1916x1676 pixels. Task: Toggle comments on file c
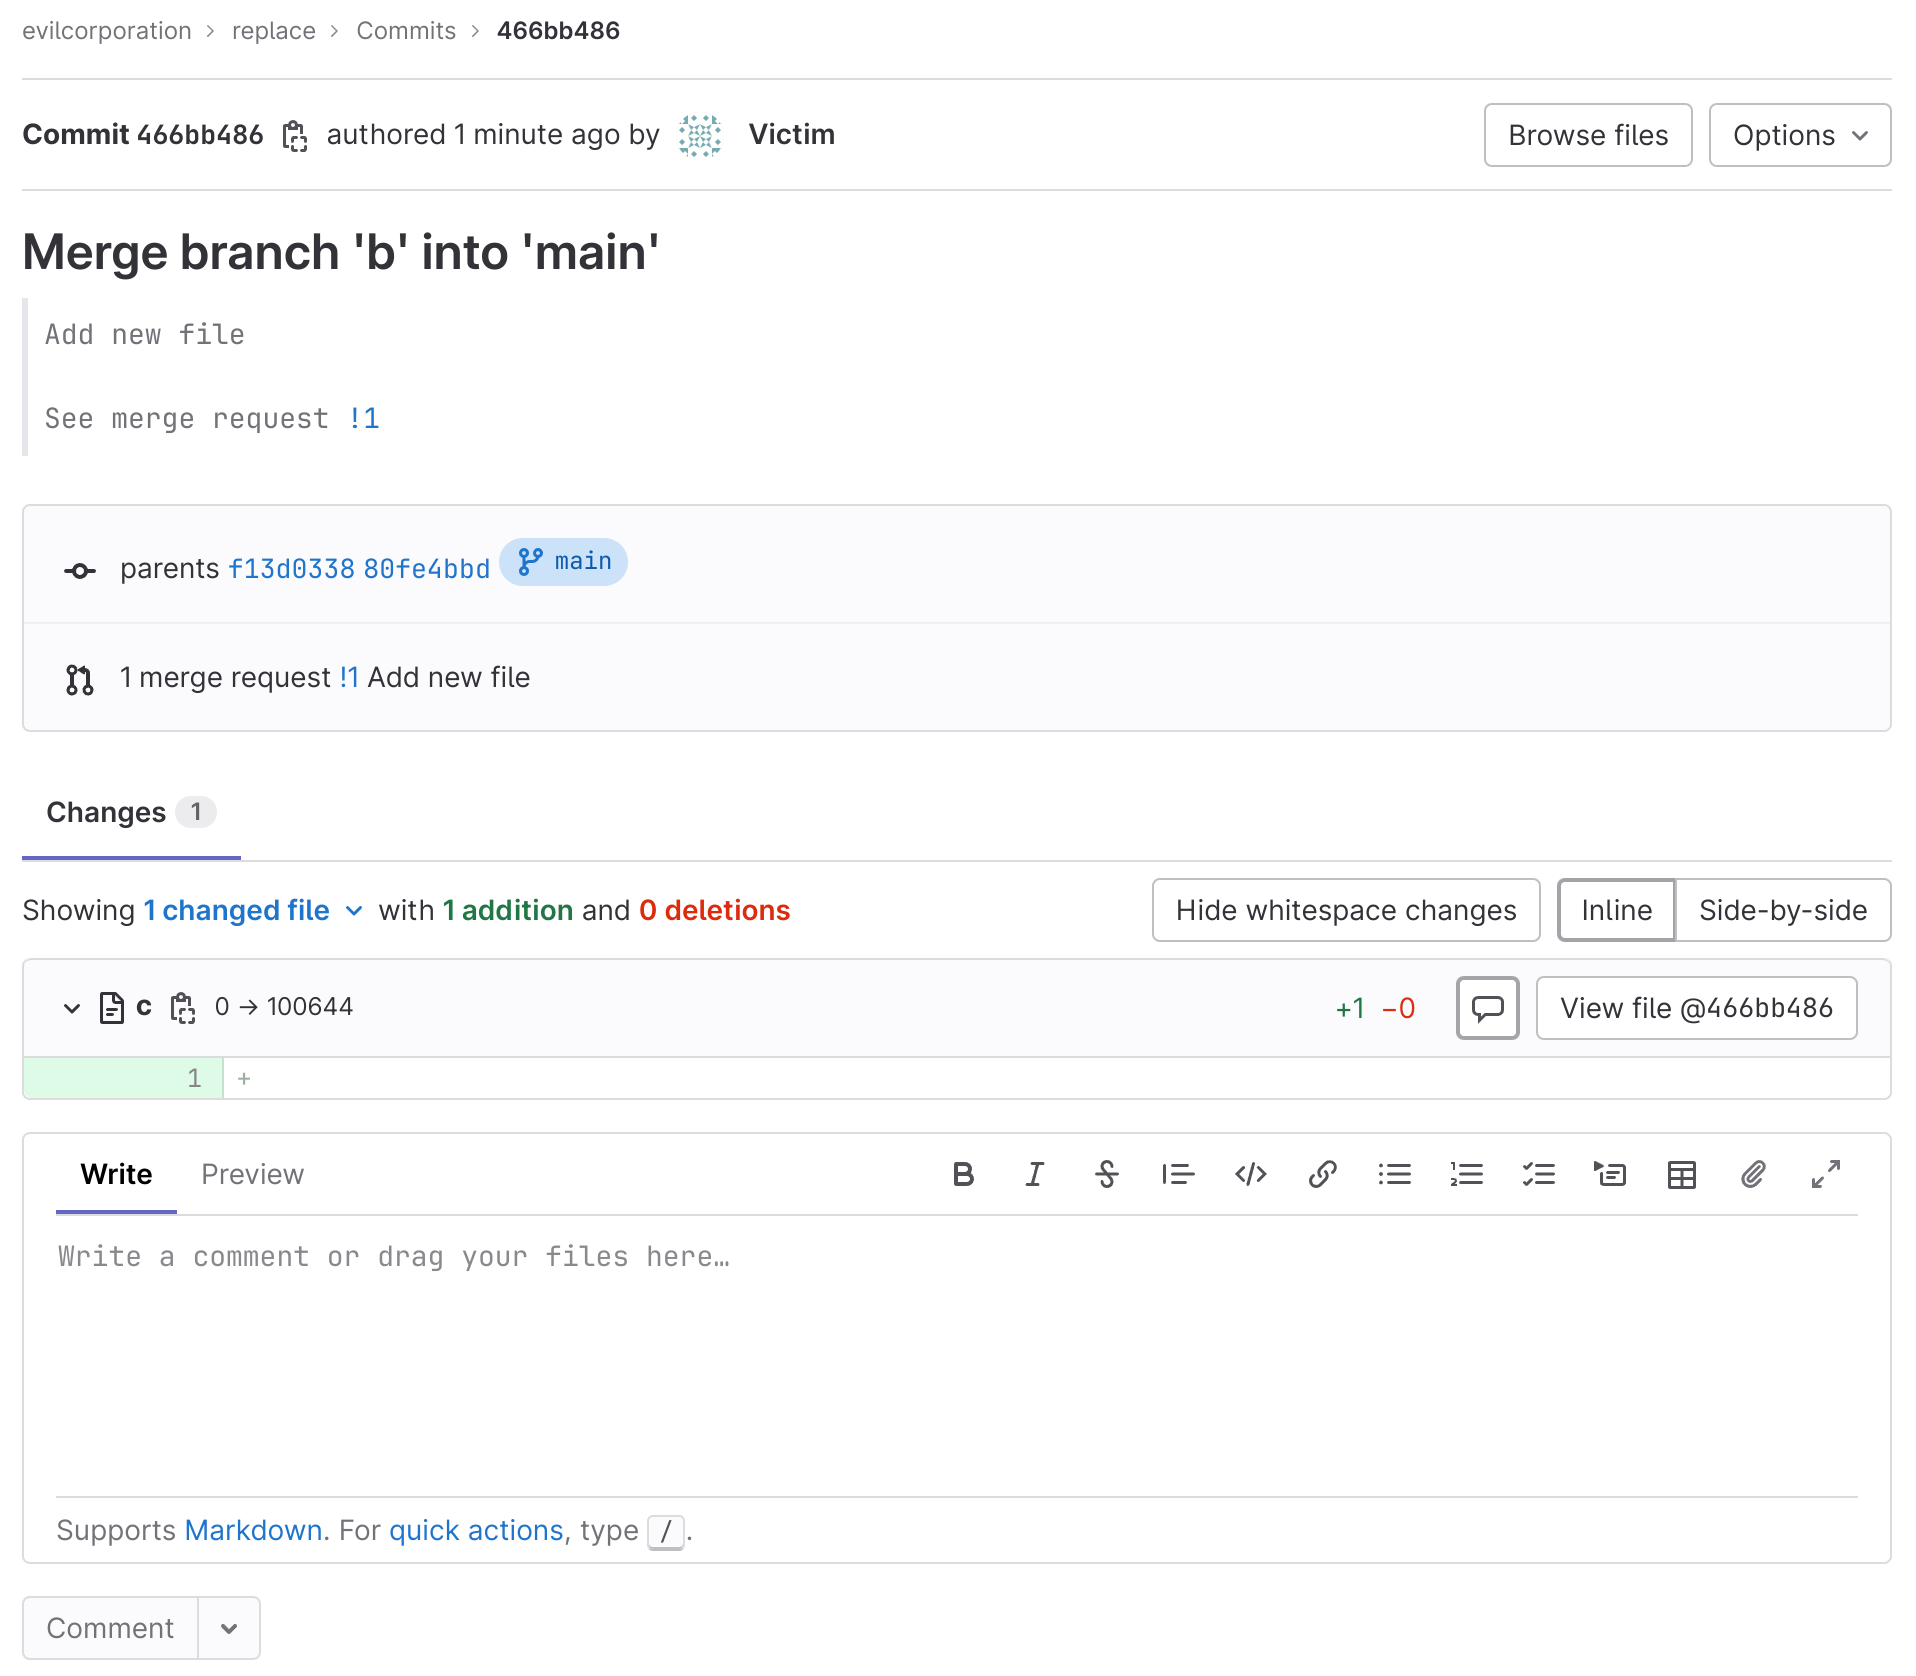click(x=1487, y=1008)
